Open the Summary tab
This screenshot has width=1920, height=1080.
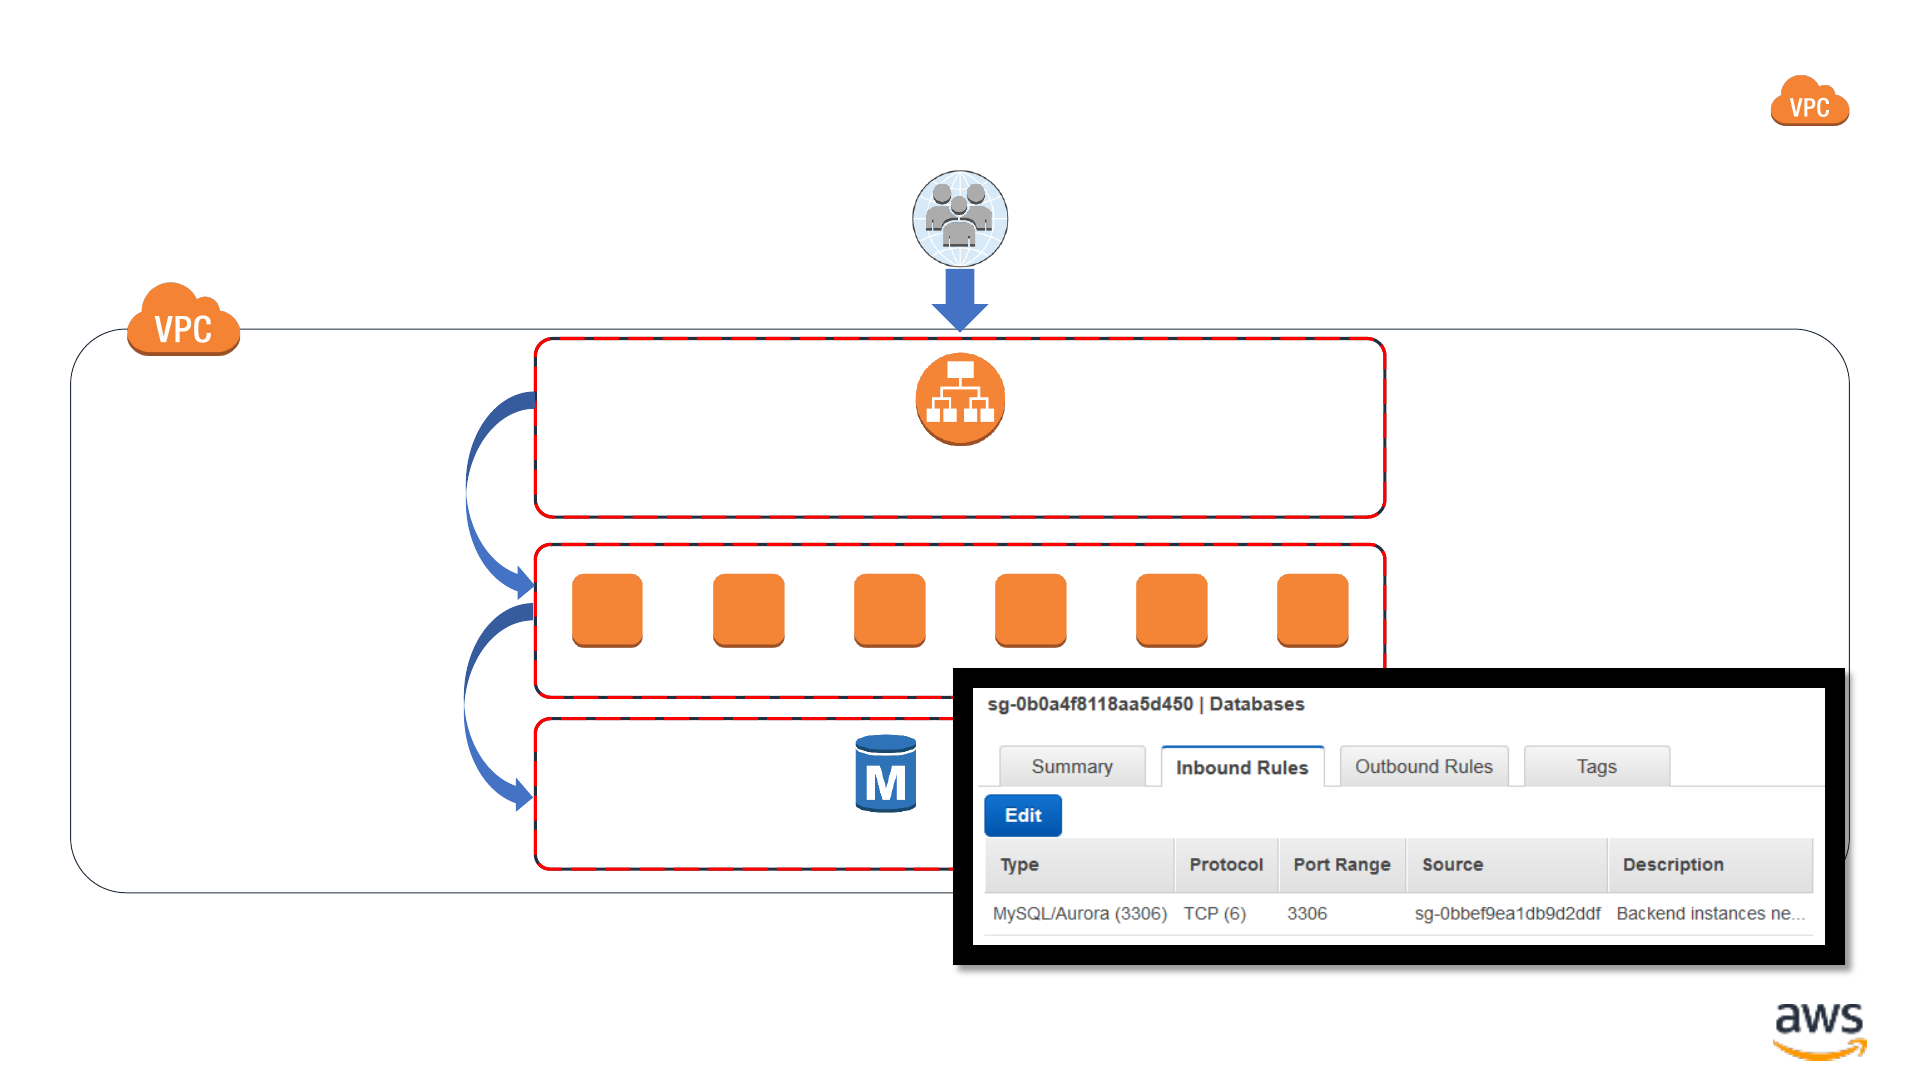(1072, 766)
